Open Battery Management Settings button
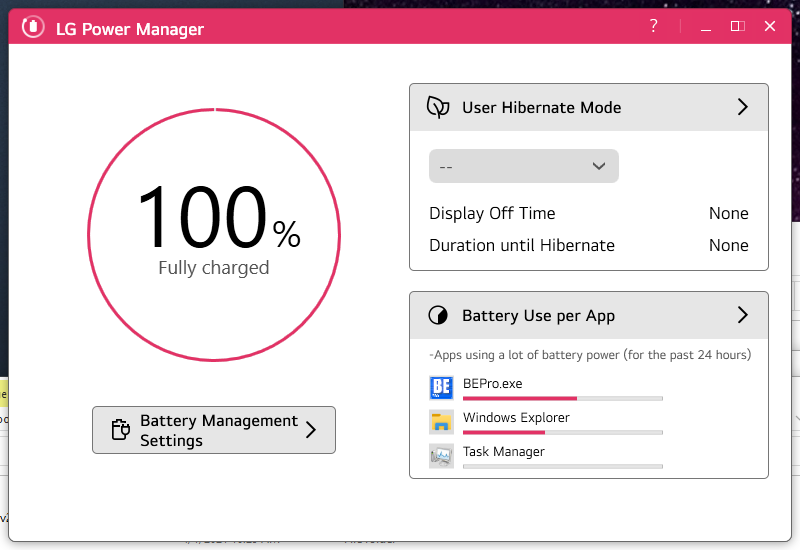 pyautogui.click(x=214, y=430)
